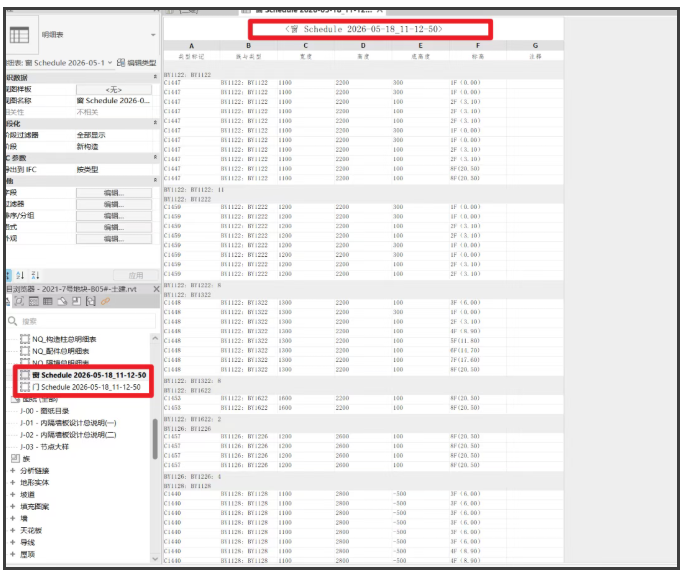Click the group total row BY1122: BY1122: 11
The height and width of the screenshot is (574, 683).
click(x=363, y=190)
